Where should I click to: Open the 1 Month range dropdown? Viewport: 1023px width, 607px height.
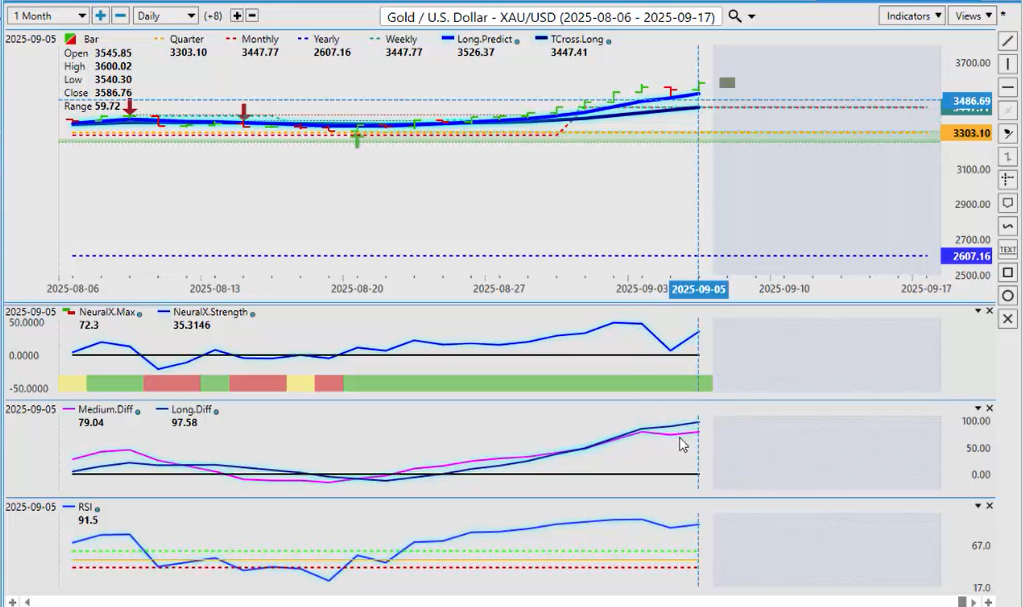[x=46, y=16]
